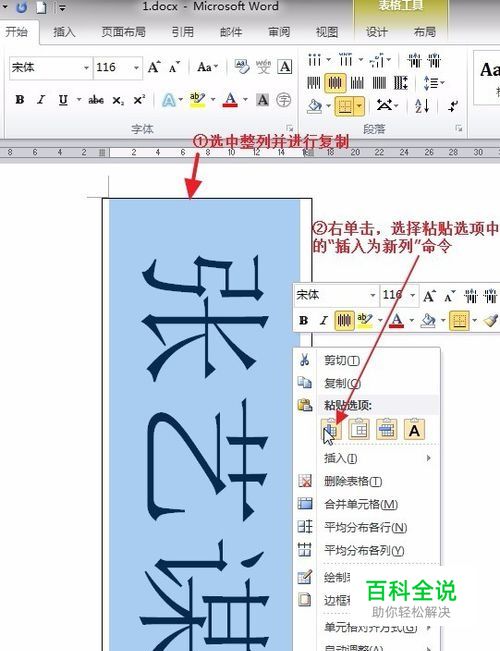This screenshot has height=651, width=500.
Task: Click the Format Painter brush on mini toolbar
Action: (x=491, y=320)
